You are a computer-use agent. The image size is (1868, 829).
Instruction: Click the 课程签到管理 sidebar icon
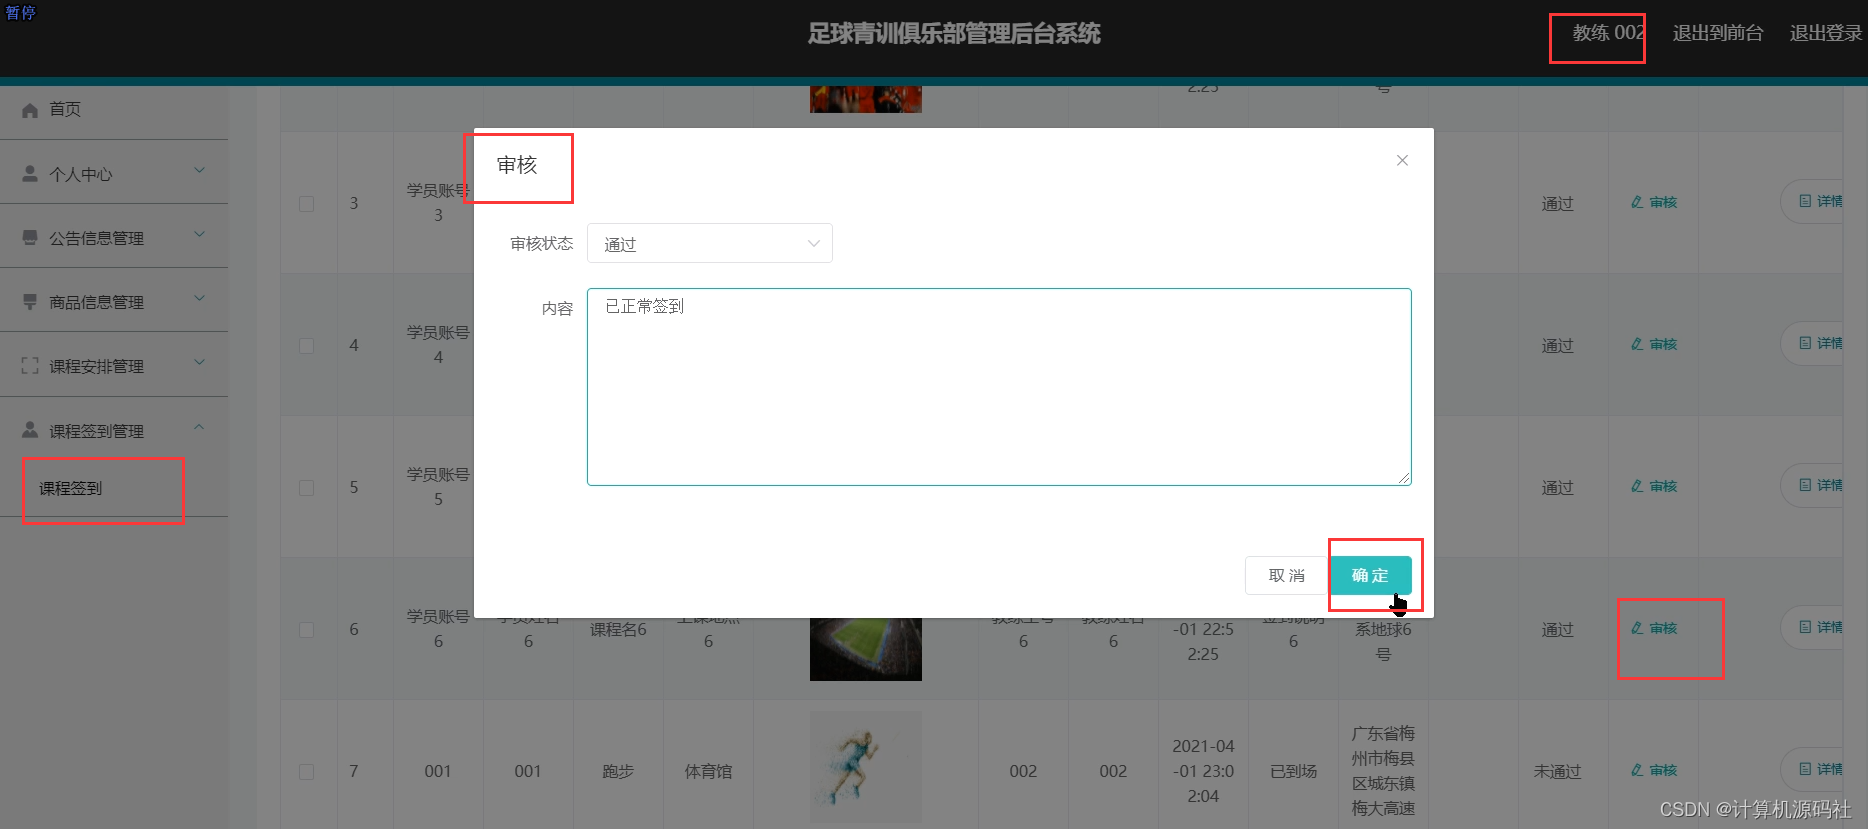point(30,430)
